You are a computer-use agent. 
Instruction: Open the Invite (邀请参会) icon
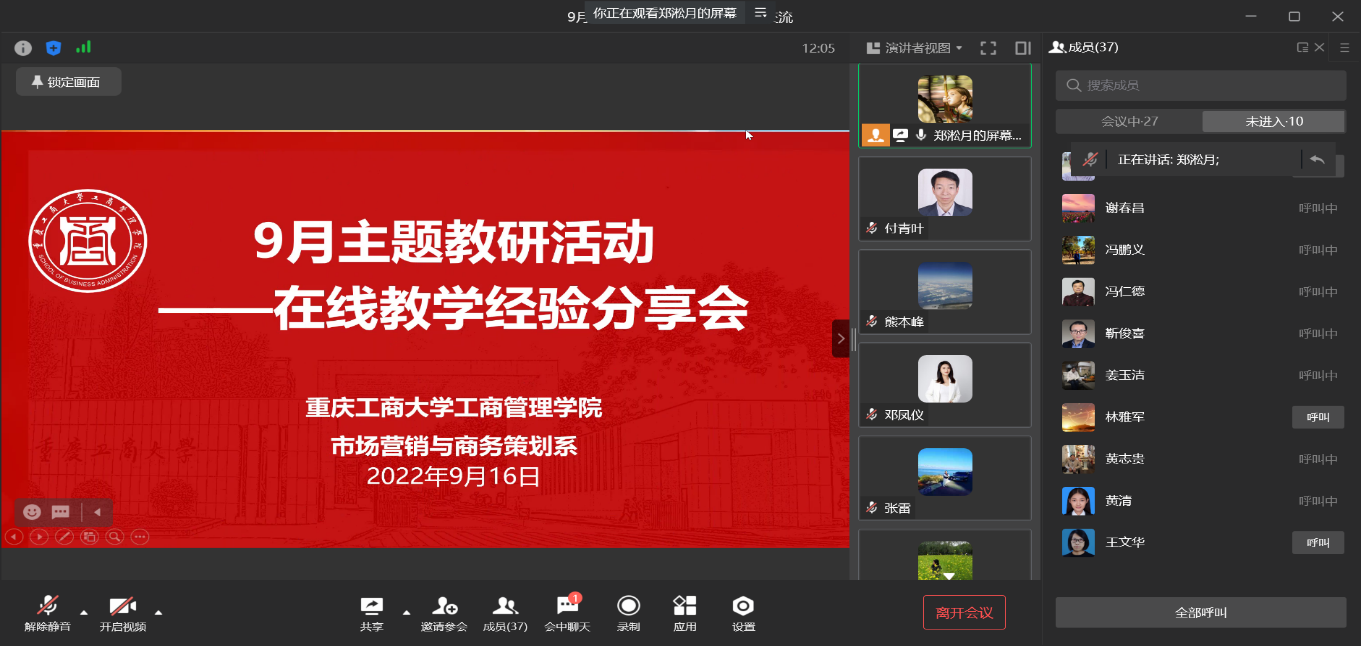point(444,611)
